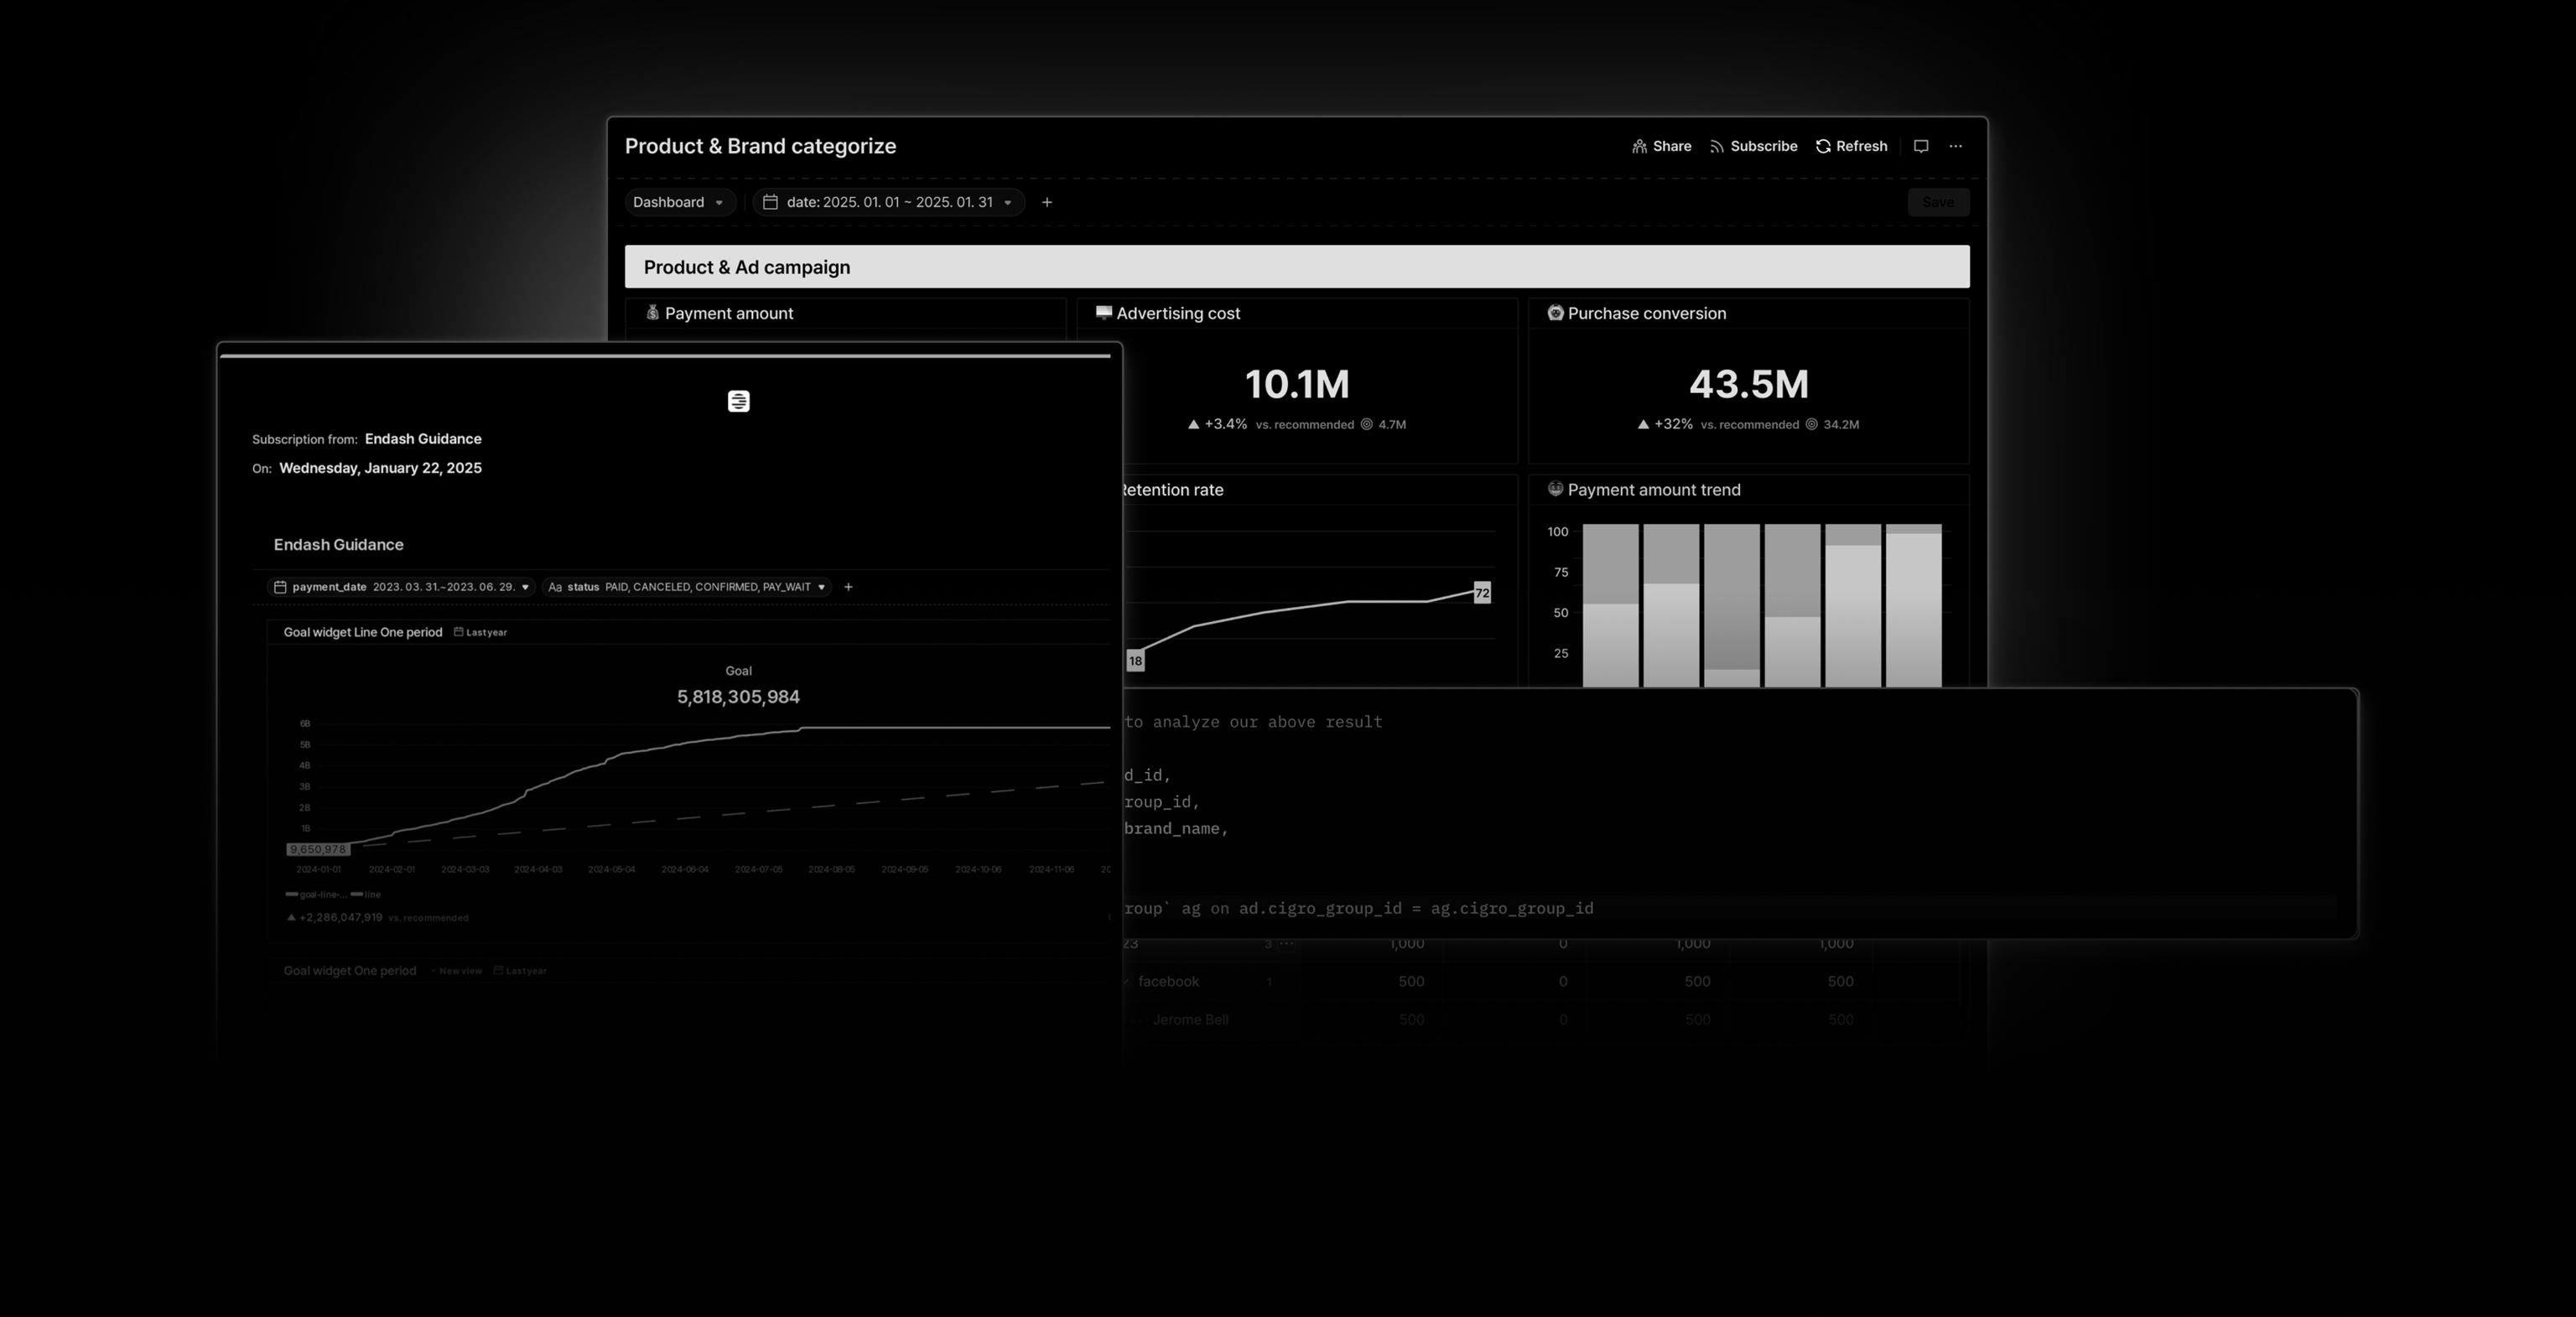Expand the date range filter dropdown
This screenshot has height=1317, width=2576.
click(x=1008, y=201)
